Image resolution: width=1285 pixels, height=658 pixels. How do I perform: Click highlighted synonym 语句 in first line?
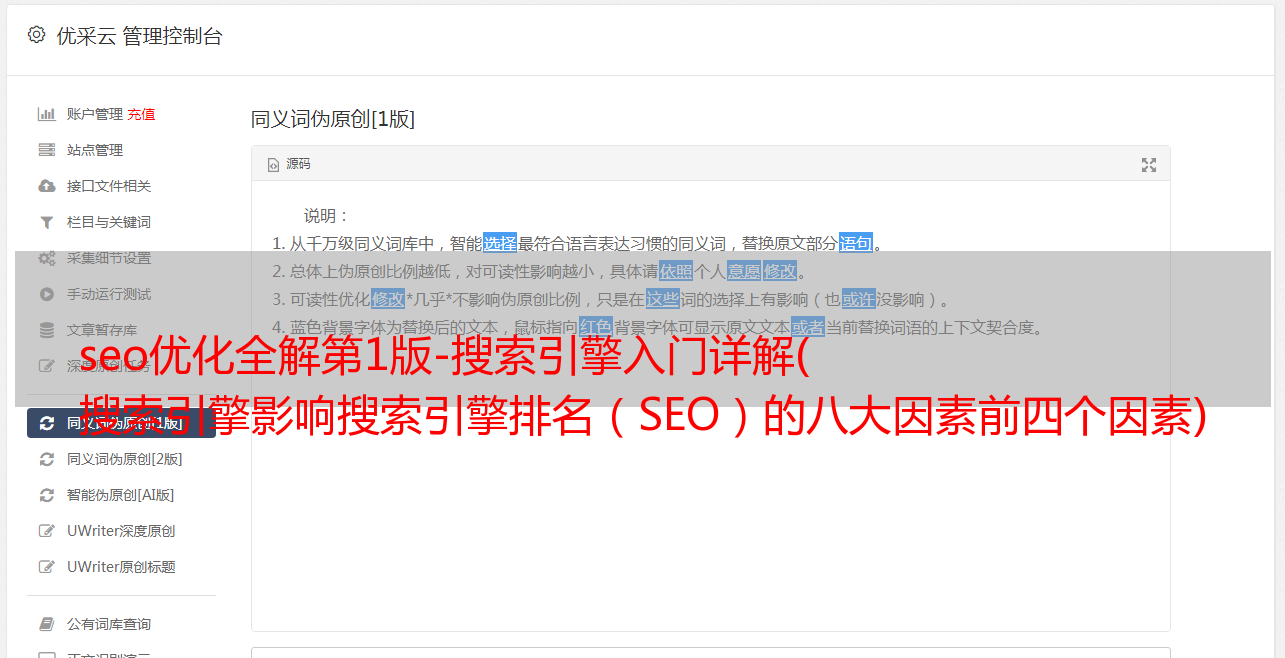click(x=856, y=243)
